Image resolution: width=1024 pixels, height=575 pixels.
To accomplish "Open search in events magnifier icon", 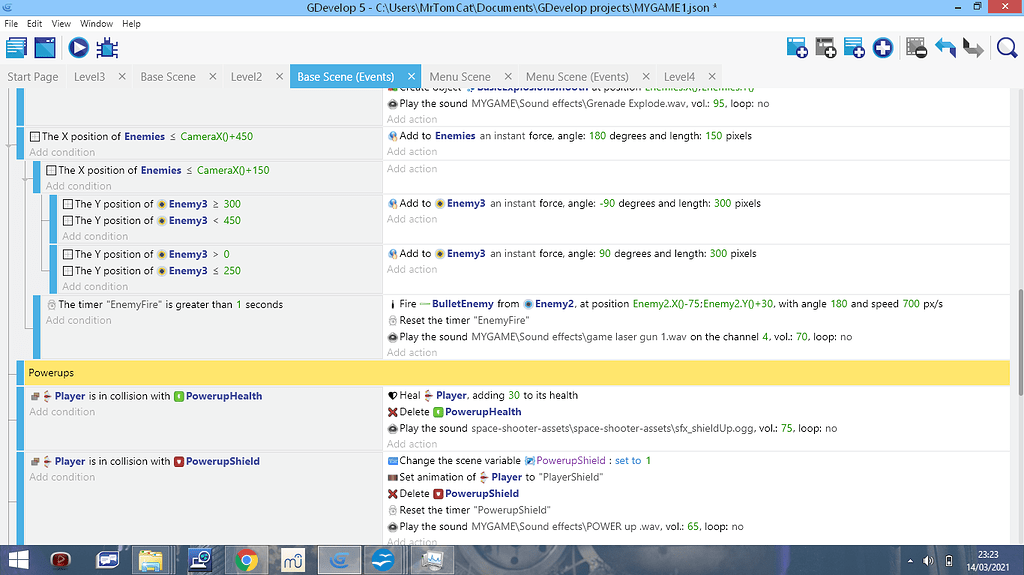I will (x=1006, y=47).
